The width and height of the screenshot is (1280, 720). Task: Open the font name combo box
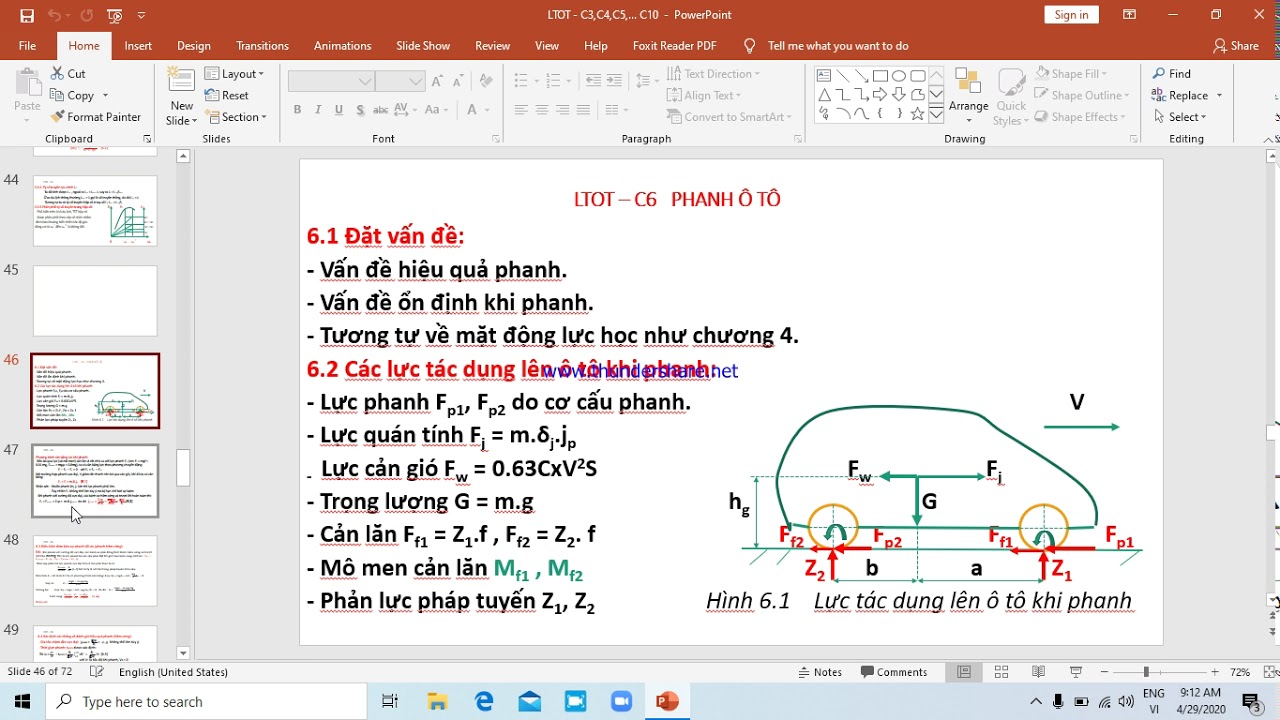pos(331,81)
